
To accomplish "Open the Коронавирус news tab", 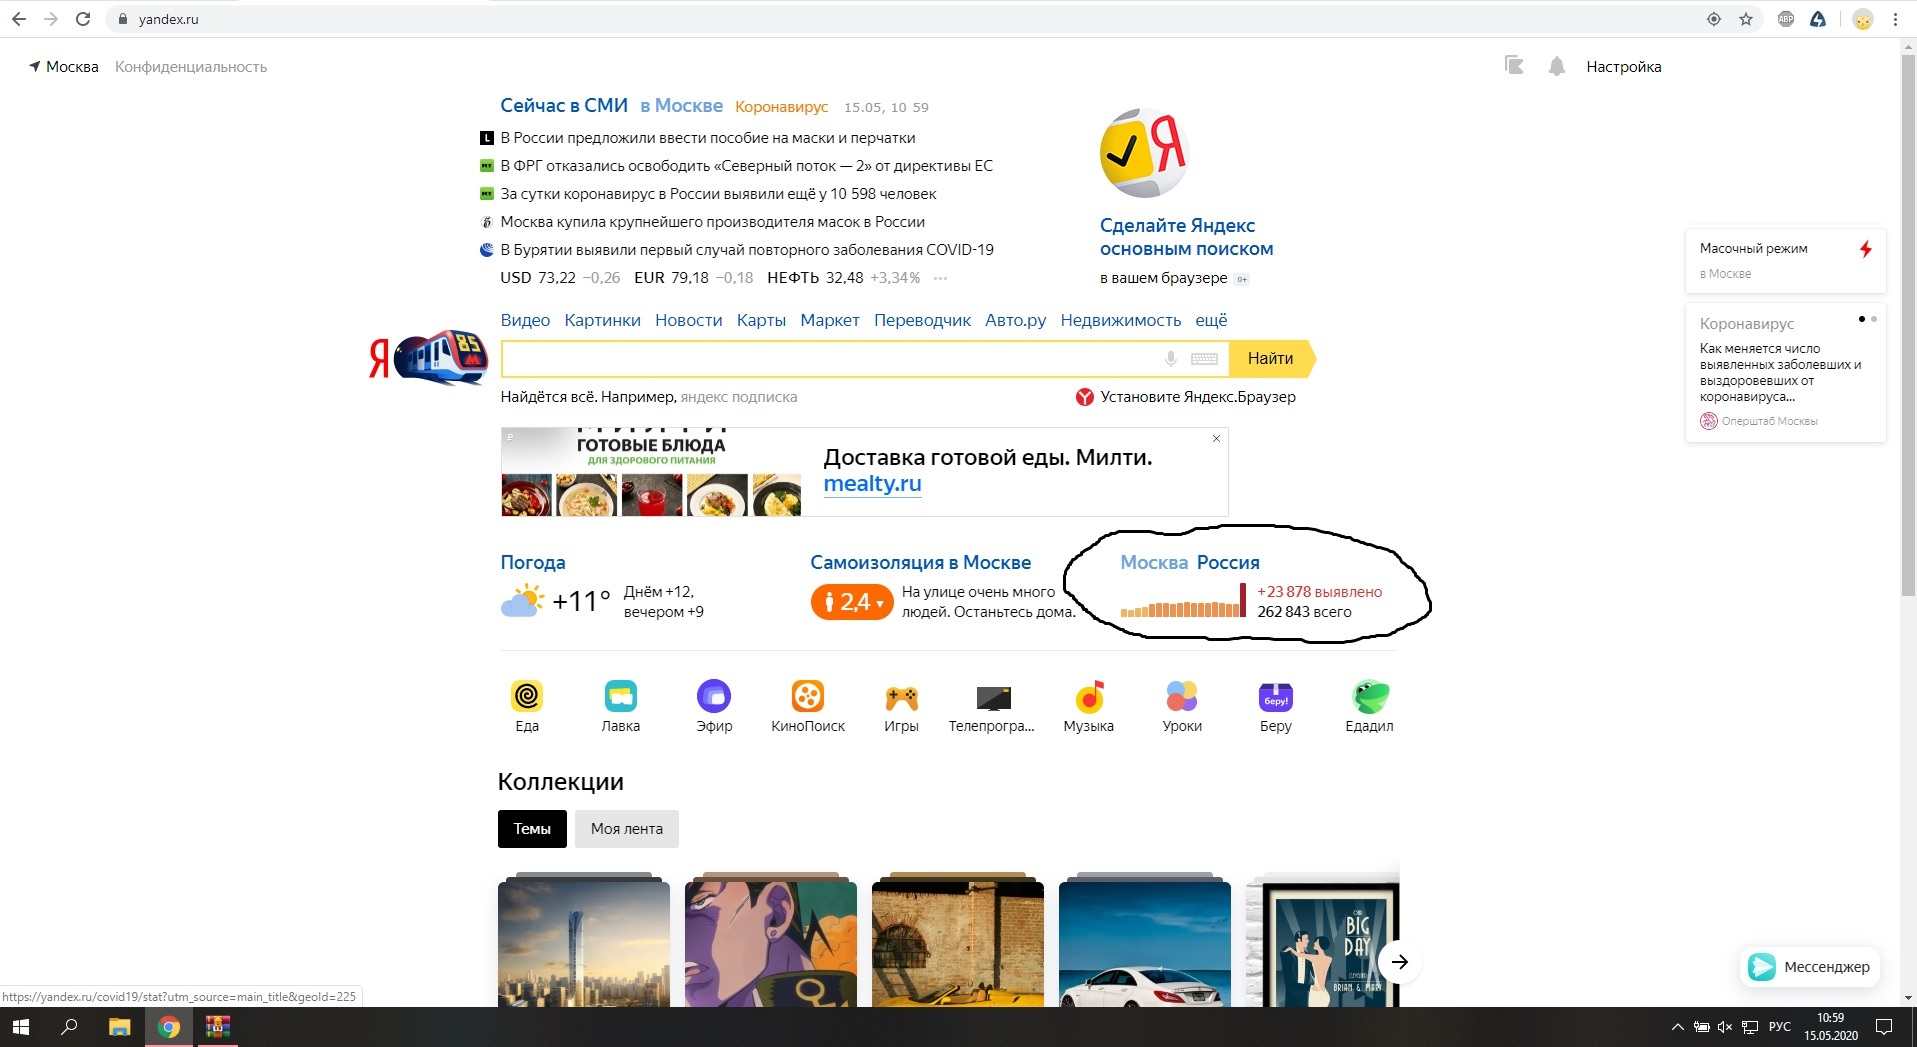I will [782, 107].
